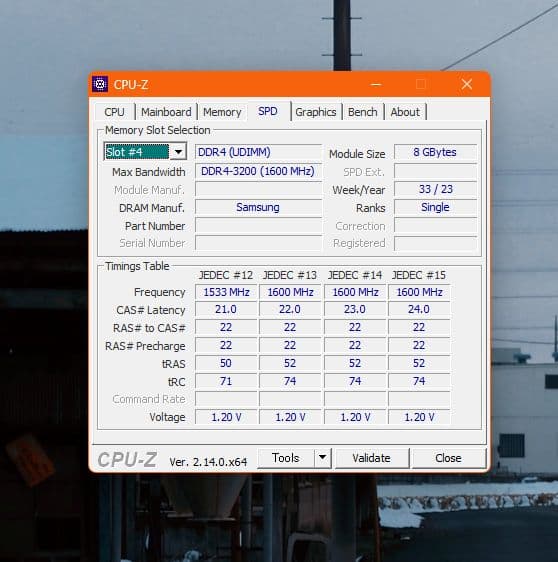
Task: Click the Max Bandwidth label
Action: [149, 172]
